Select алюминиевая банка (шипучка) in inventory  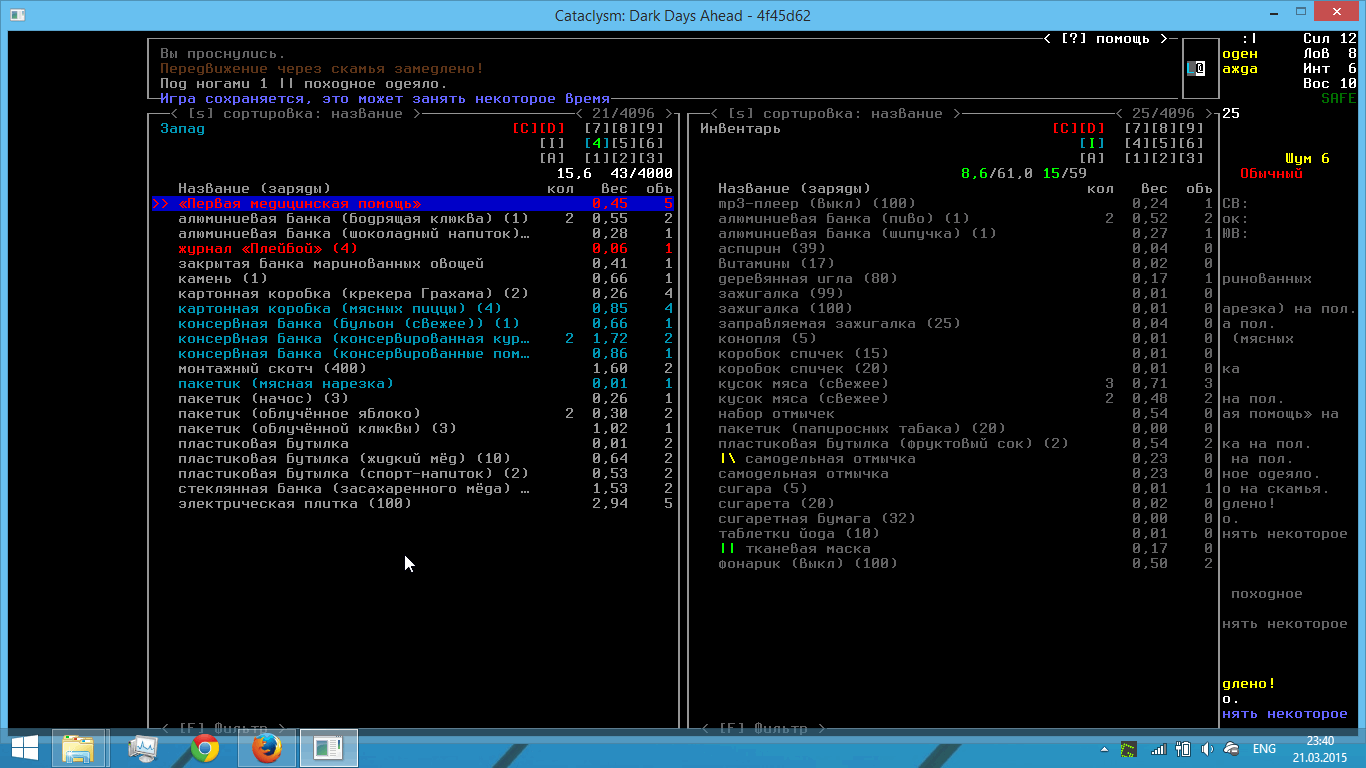pos(953,234)
